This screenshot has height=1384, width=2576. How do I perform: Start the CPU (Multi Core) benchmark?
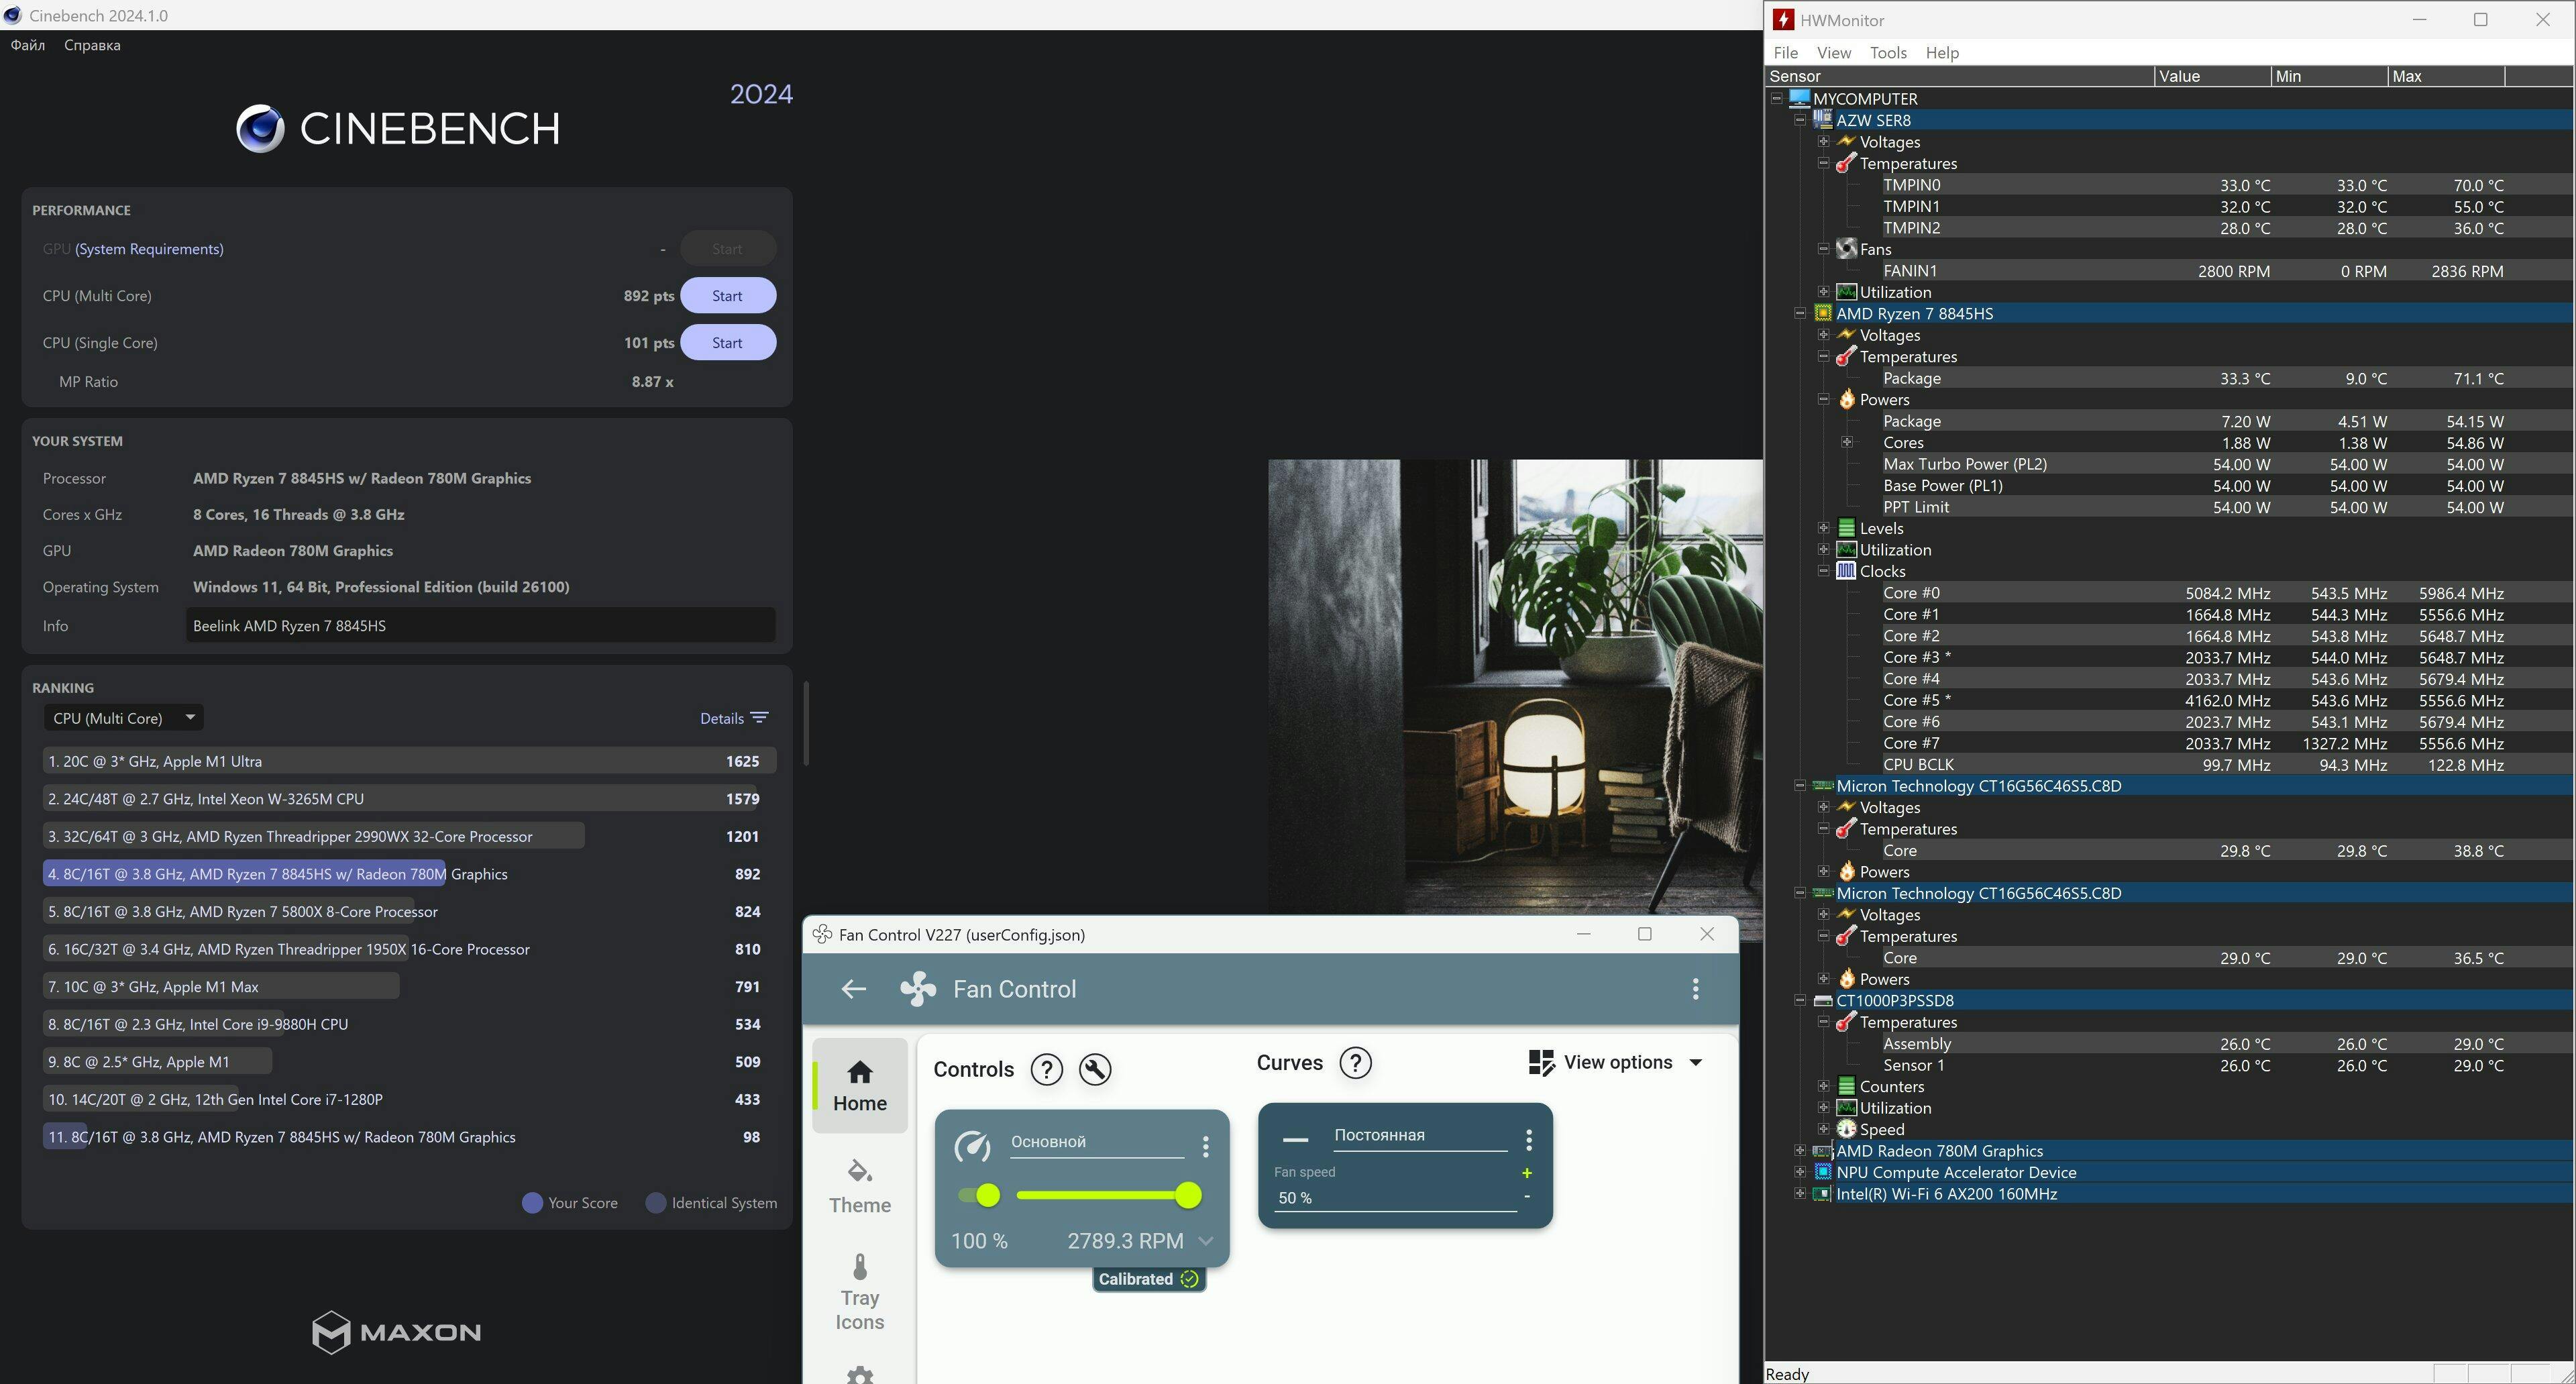pyautogui.click(x=727, y=296)
